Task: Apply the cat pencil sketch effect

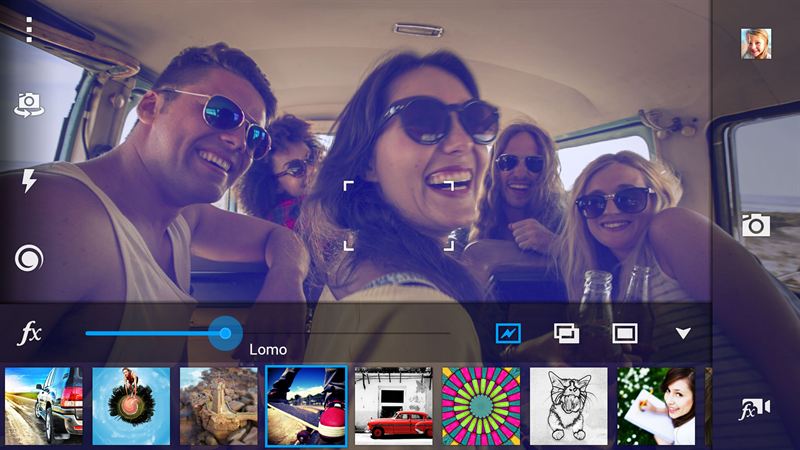Action: [x=568, y=406]
